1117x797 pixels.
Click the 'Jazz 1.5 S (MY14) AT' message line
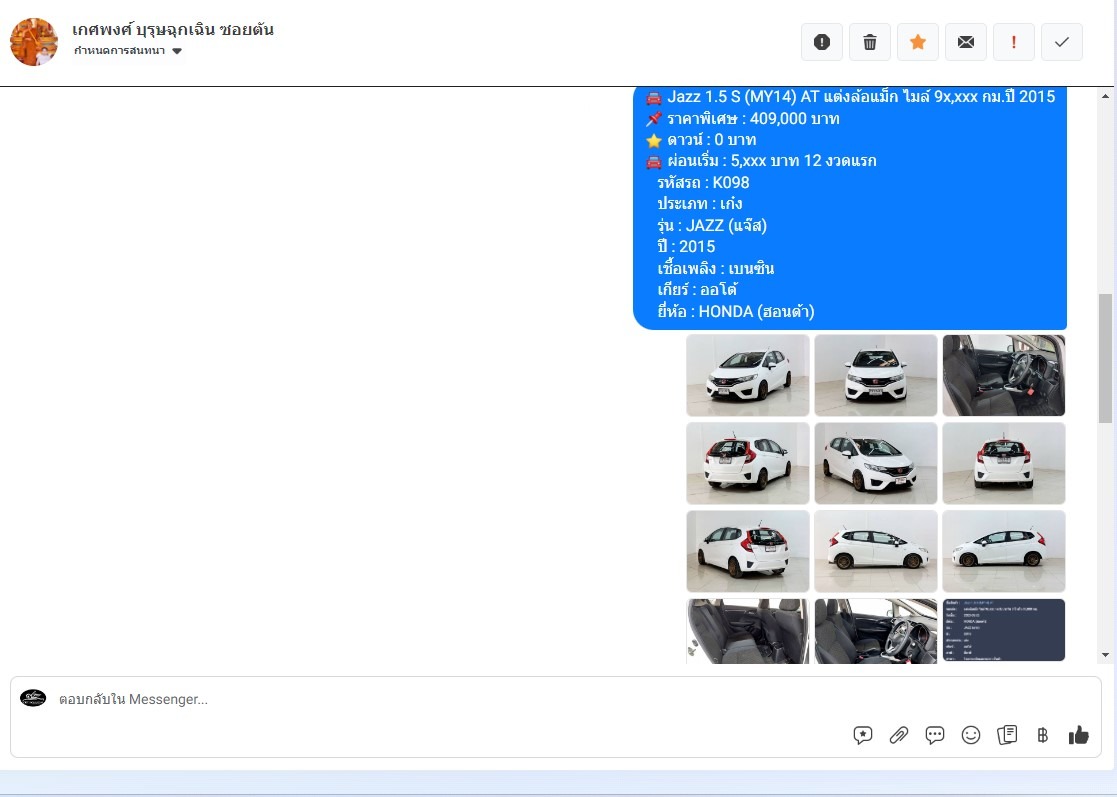(x=861, y=97)
